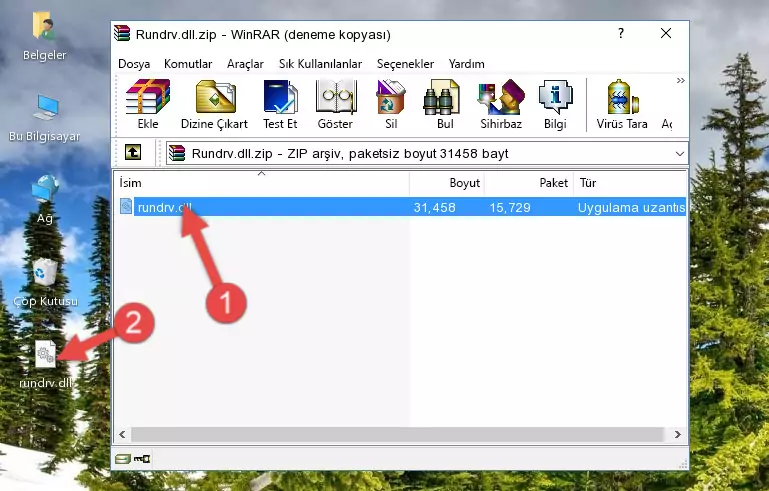Click the Test Et toolbar icon
This screenshot has height=491, width=769.
(280, 104)
